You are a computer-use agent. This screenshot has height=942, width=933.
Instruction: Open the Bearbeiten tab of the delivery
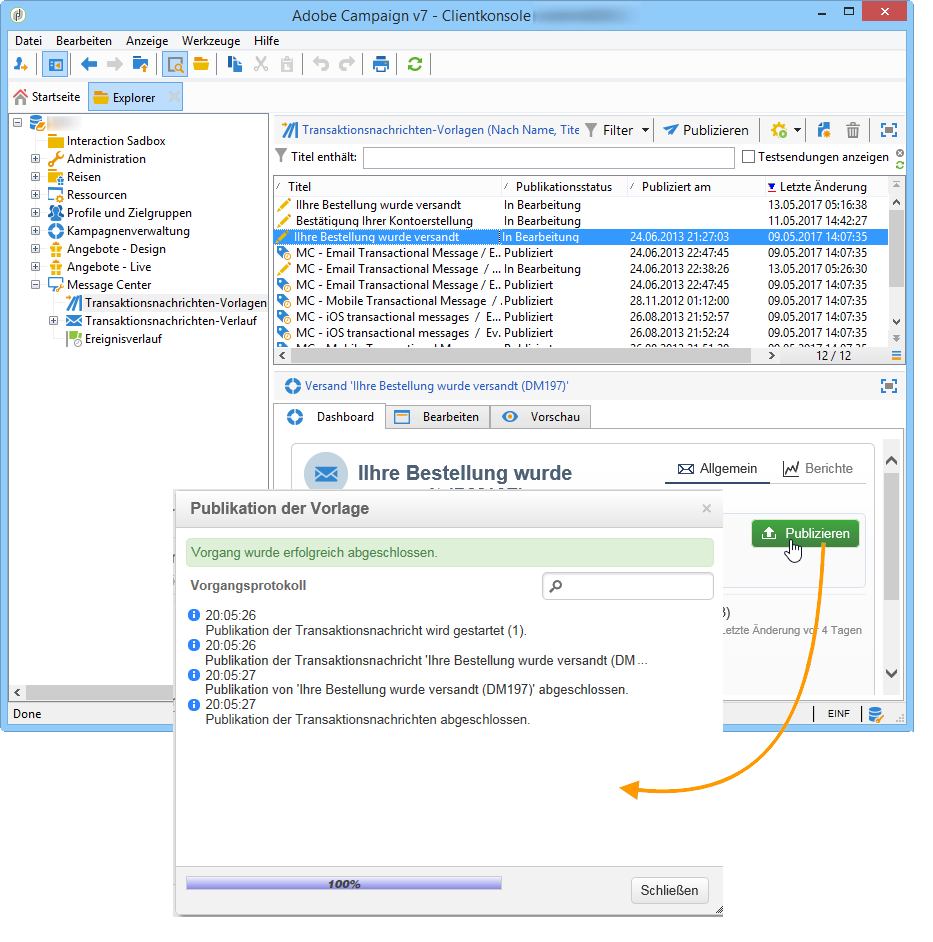pyautogui.click(x=438, y=417)
